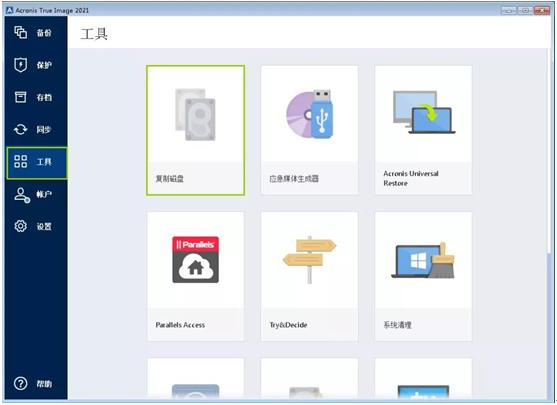The width and height of the screenshot is (557, 405).
Task: Click the CD and USB icon for 应急媒体生成器
Action: (309, 114)
